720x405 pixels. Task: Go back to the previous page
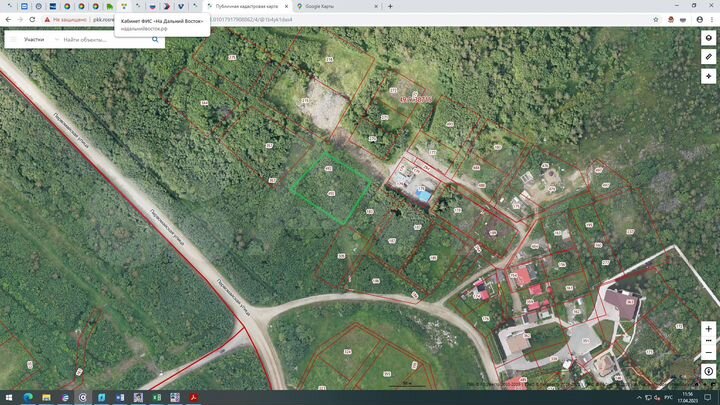pyautogui.click(x=8, y=19)
